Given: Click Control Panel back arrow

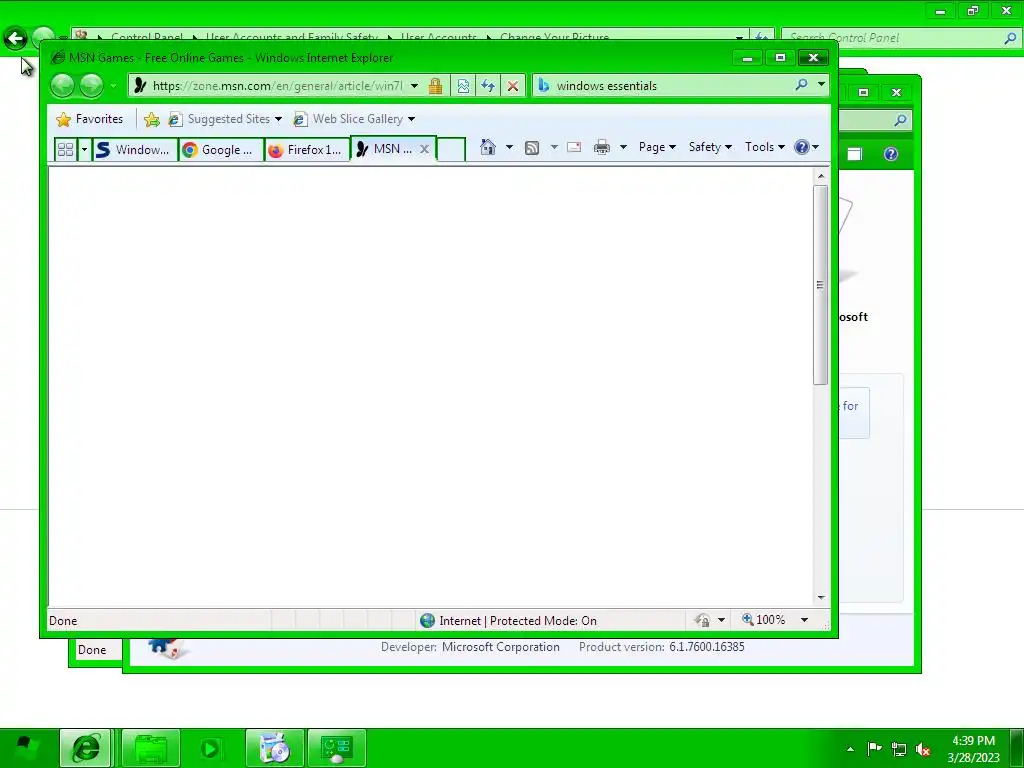Looking at the screenshot, I should pyautogui.click(x=16, y=39).
